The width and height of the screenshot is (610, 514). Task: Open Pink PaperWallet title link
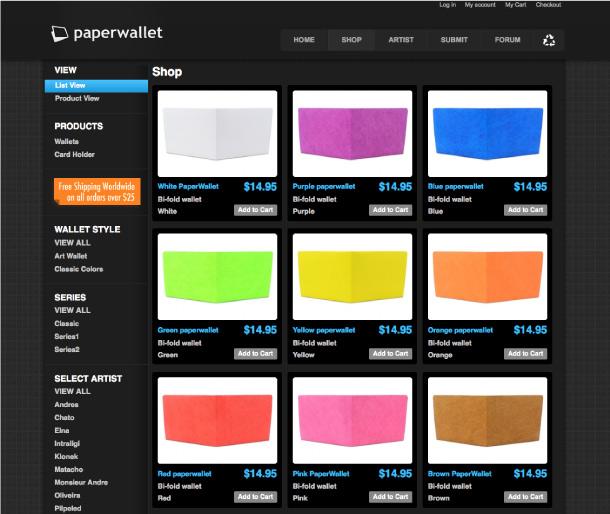[x=321, y=474]
